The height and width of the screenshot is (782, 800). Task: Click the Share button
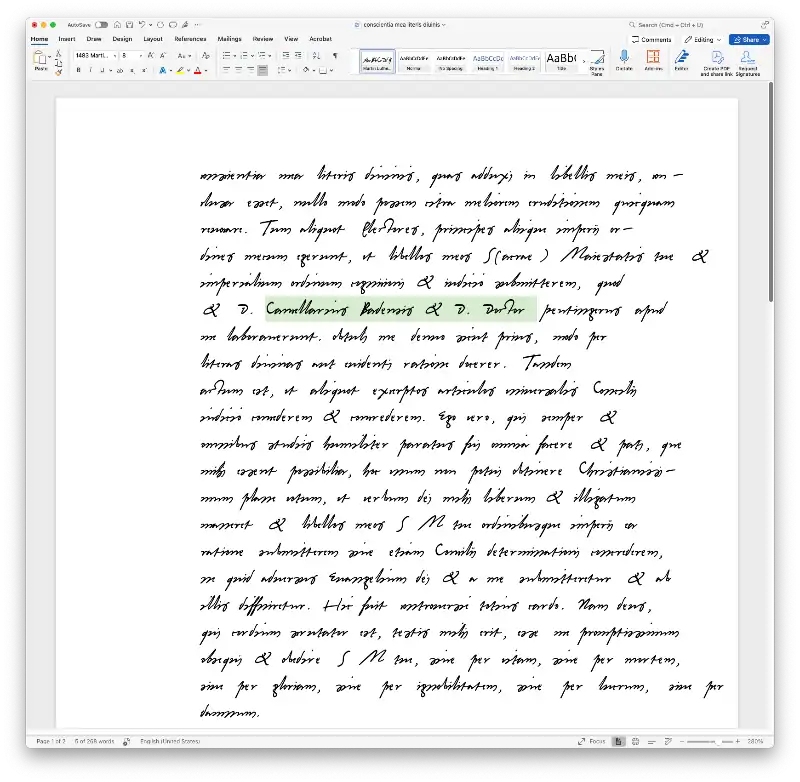click(x=749, y=39)
